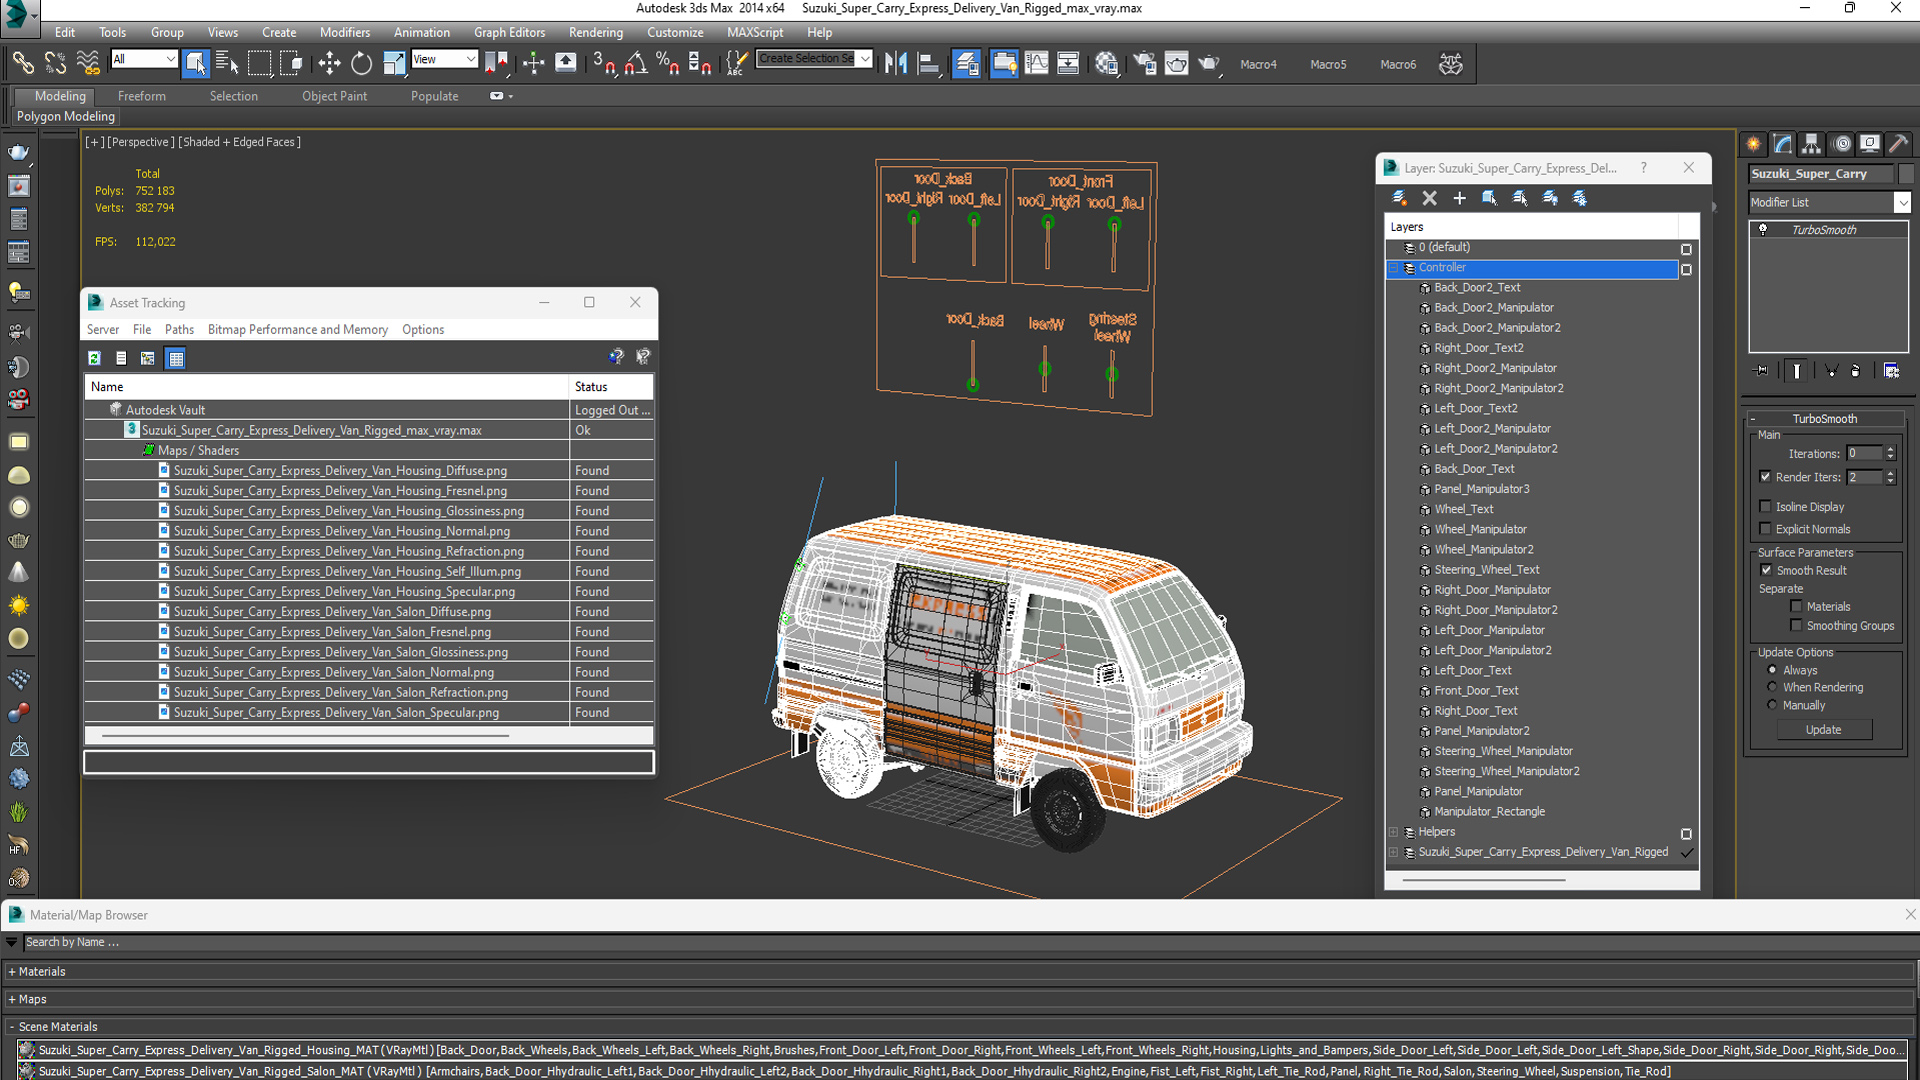Toggle Smooth Result checkbox

pos(1766,570)
